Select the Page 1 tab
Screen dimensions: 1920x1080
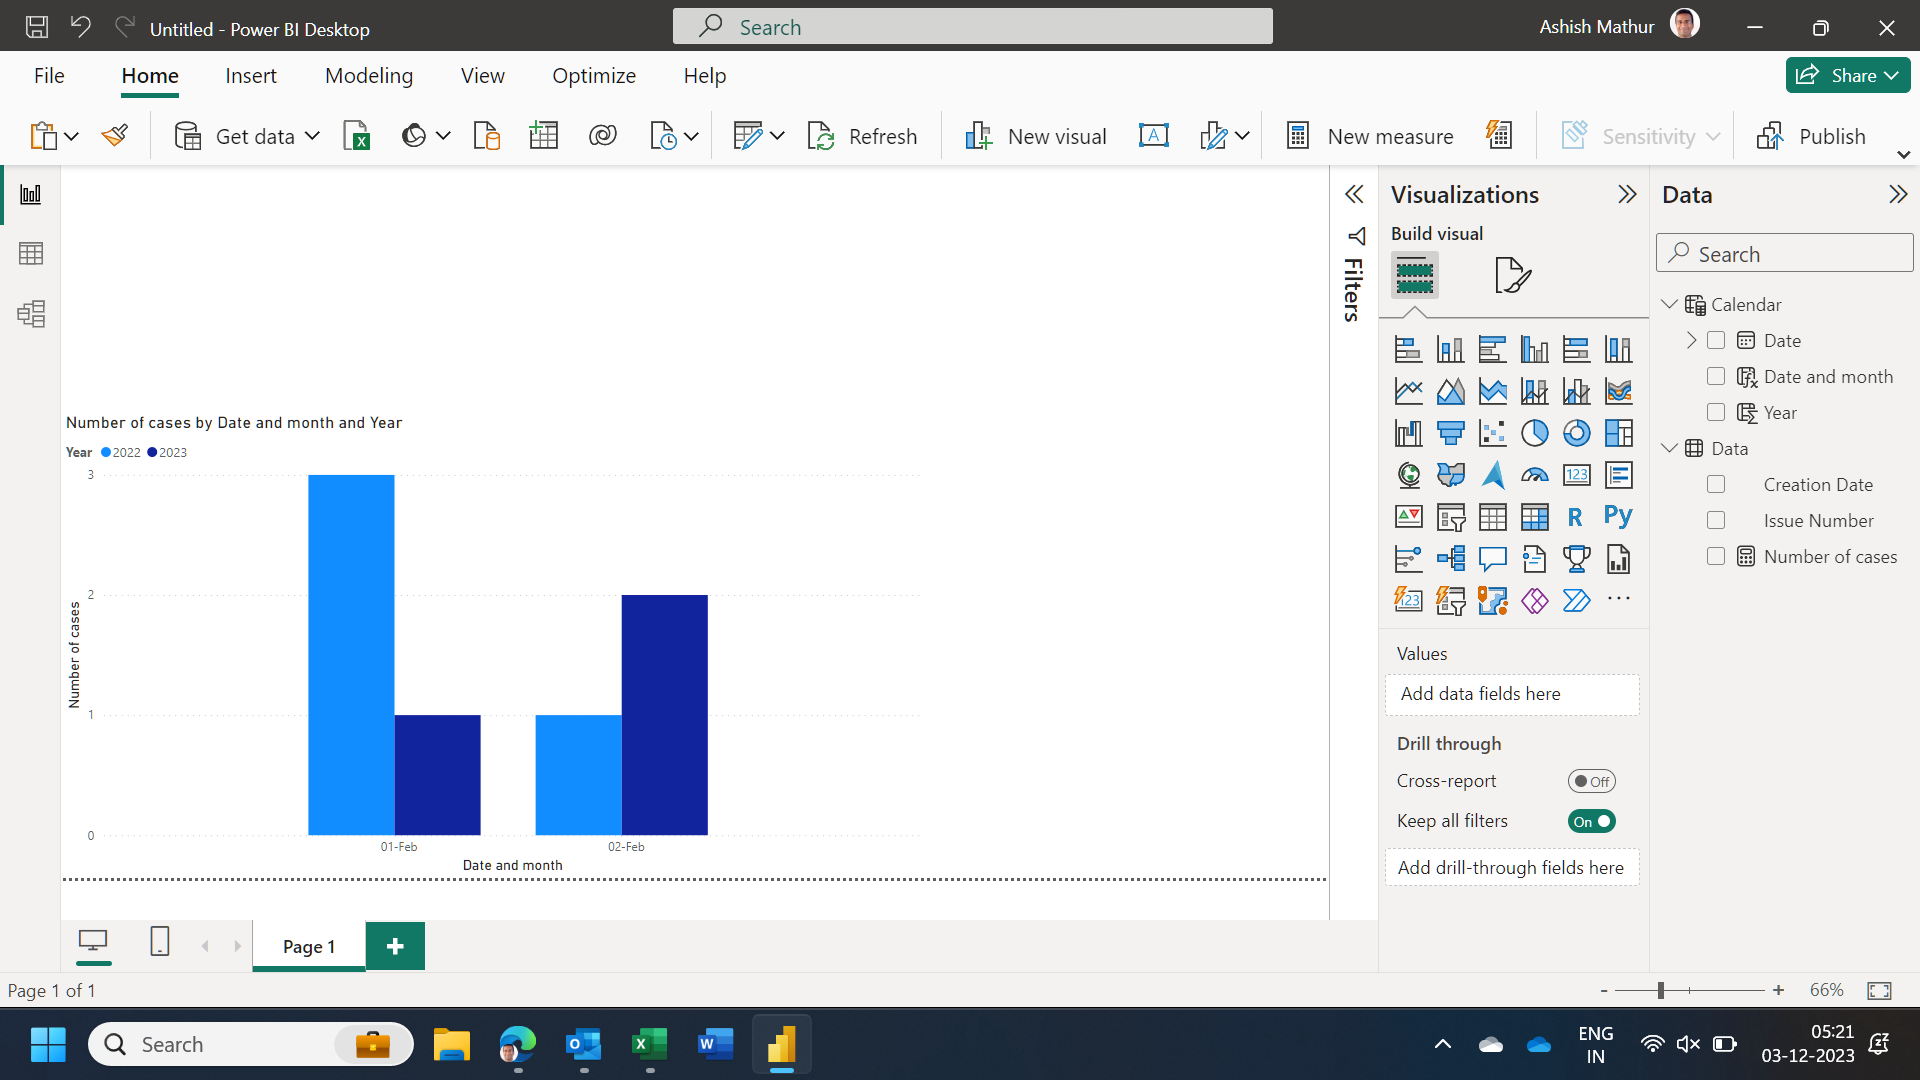tap(309, 946)
